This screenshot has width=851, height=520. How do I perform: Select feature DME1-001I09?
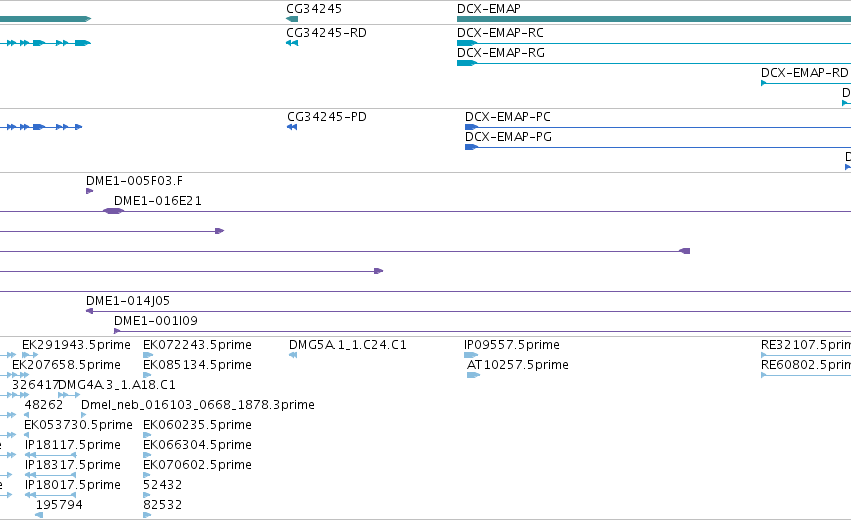(x=156, y=321)
